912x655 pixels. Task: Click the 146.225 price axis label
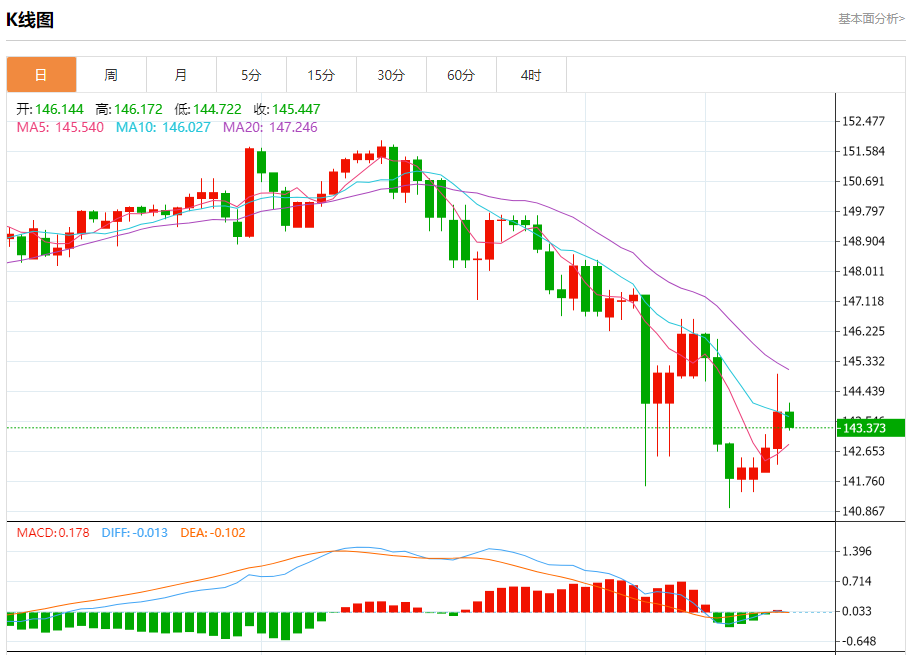864,331
